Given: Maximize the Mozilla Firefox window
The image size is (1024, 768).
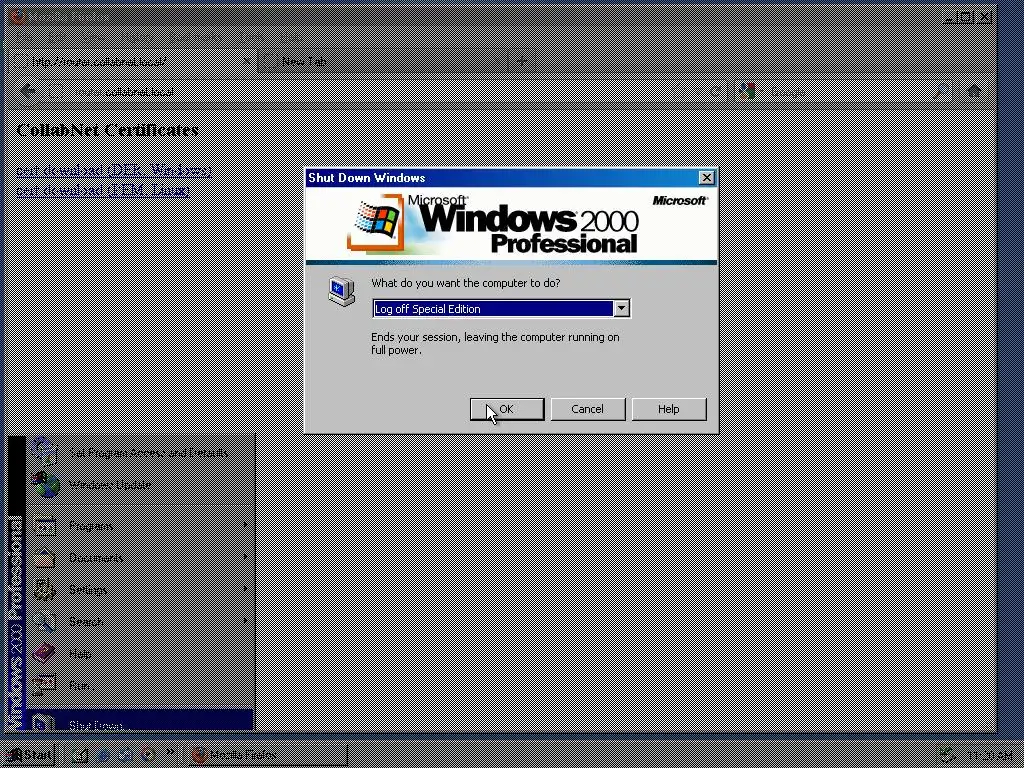Looking at the screenshot, I should click(x=967, y=16).
